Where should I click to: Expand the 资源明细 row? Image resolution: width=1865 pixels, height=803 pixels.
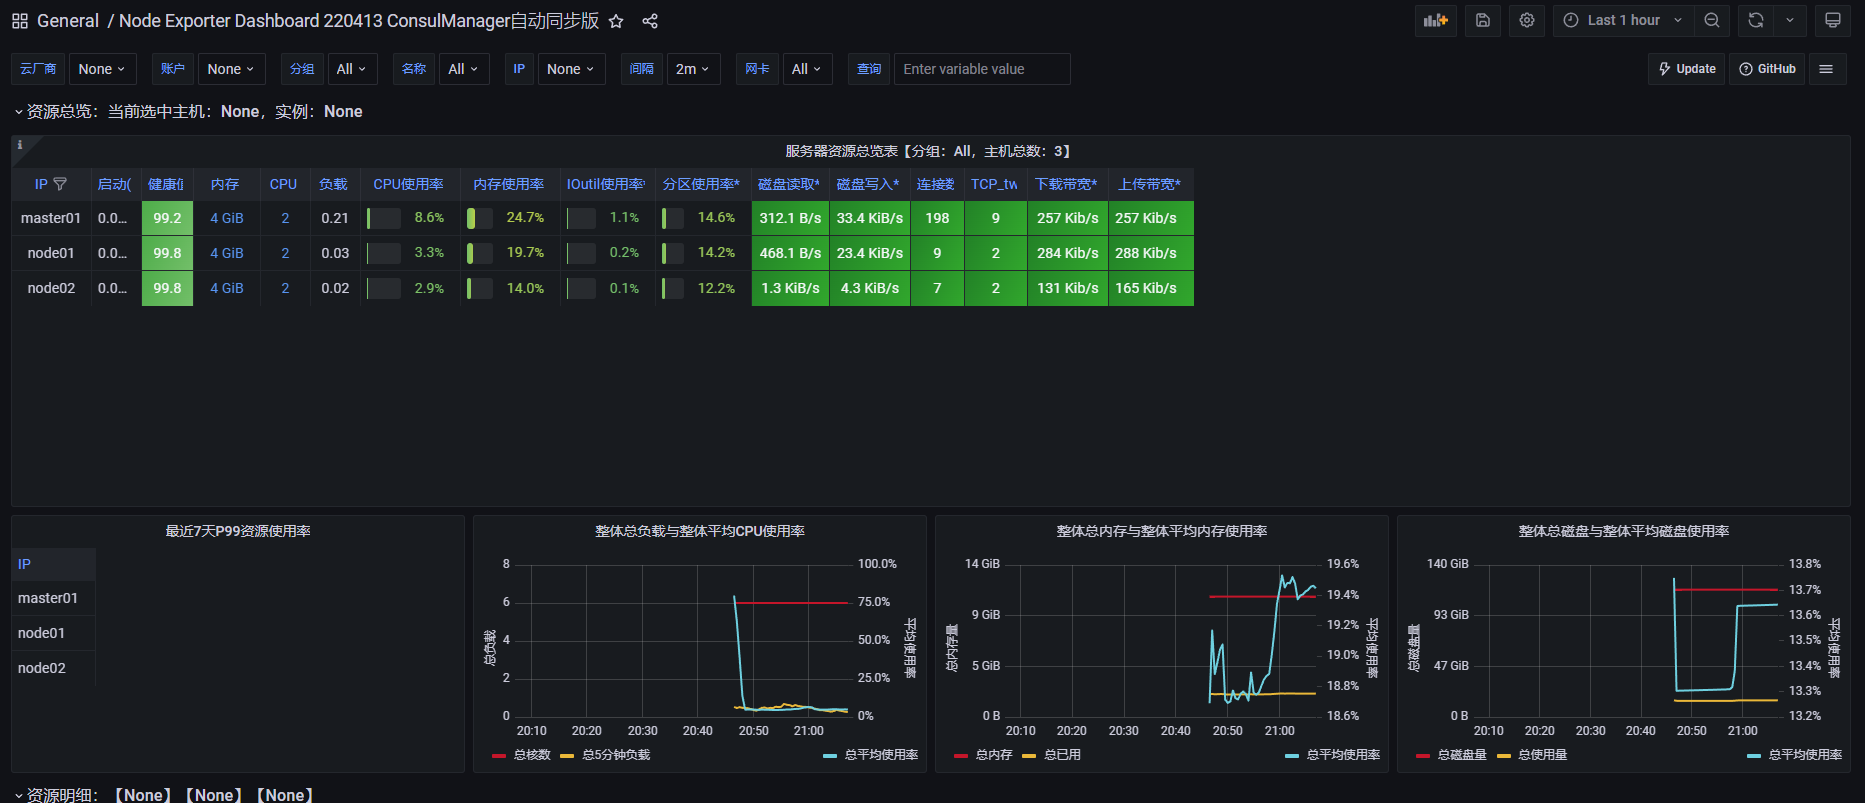tap(165, 795)
